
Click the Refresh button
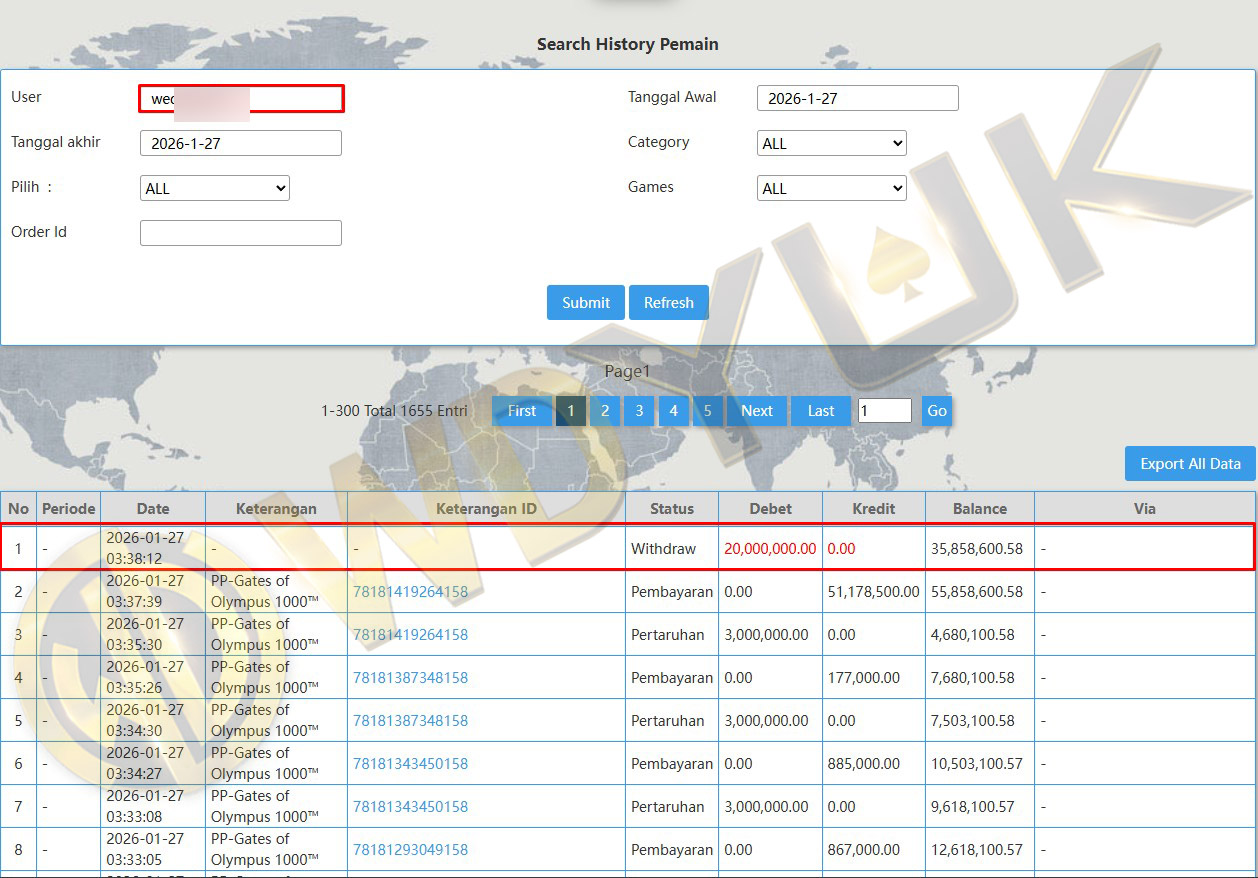668,303
